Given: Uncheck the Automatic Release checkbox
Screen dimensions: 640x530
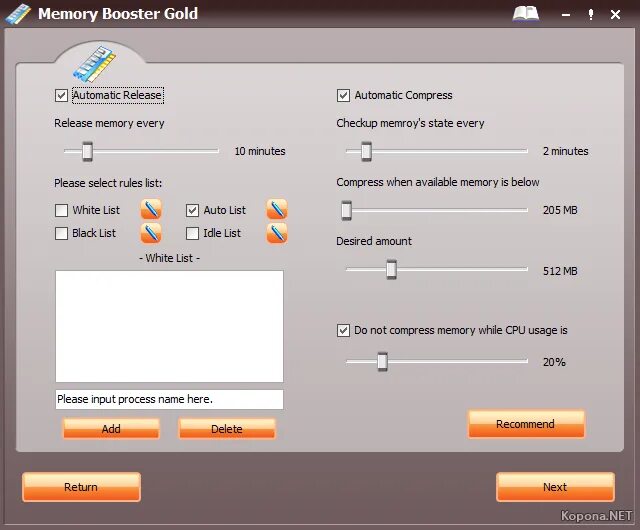Looking at the screenshot, I should pos(61,96).
